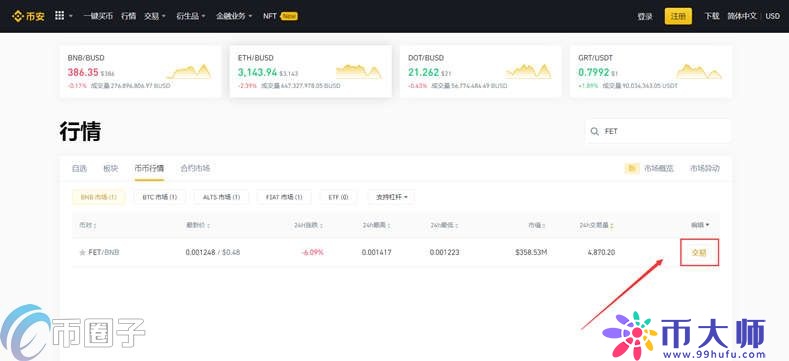The image size is (789, 361).
Task: Open the apps grid icon menu
Action: [59, 16]
